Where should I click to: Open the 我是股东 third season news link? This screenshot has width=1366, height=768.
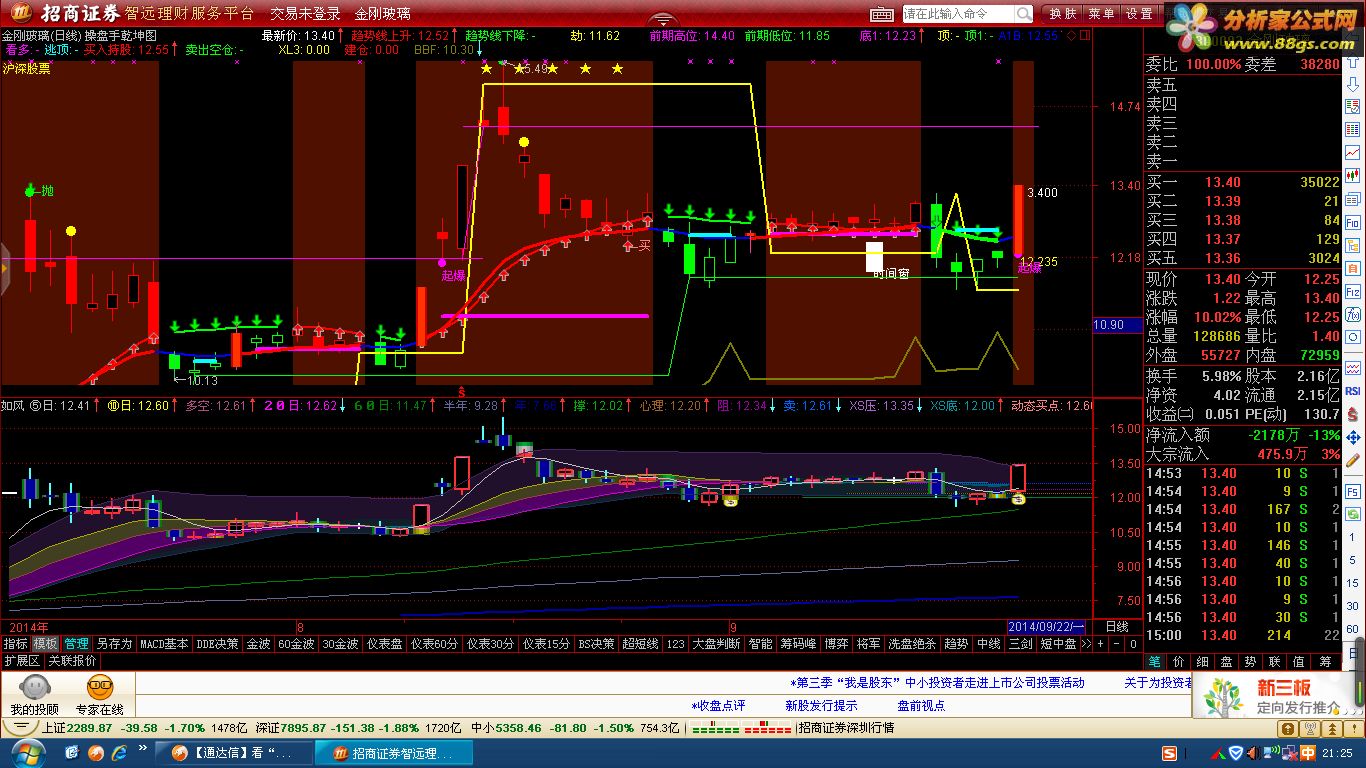937,683
